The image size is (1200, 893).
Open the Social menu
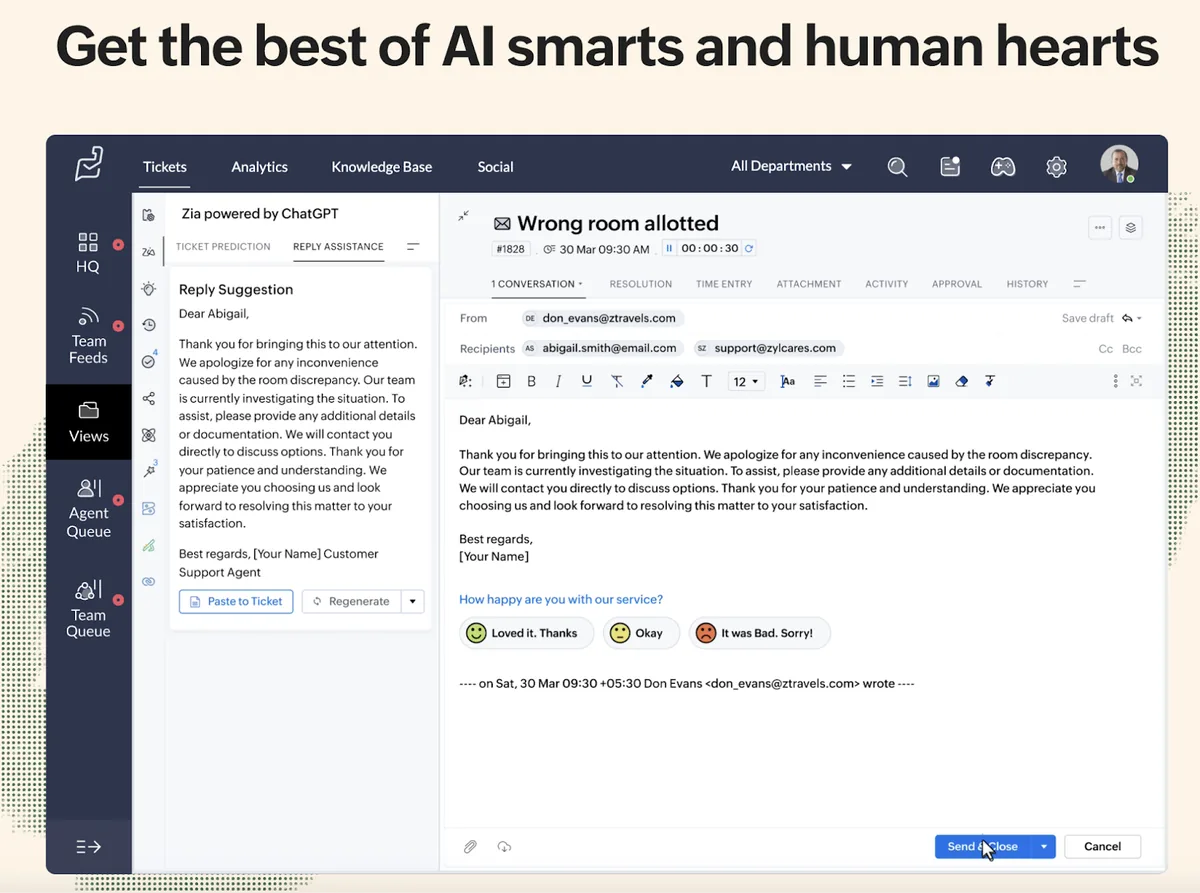coord(495,167)
